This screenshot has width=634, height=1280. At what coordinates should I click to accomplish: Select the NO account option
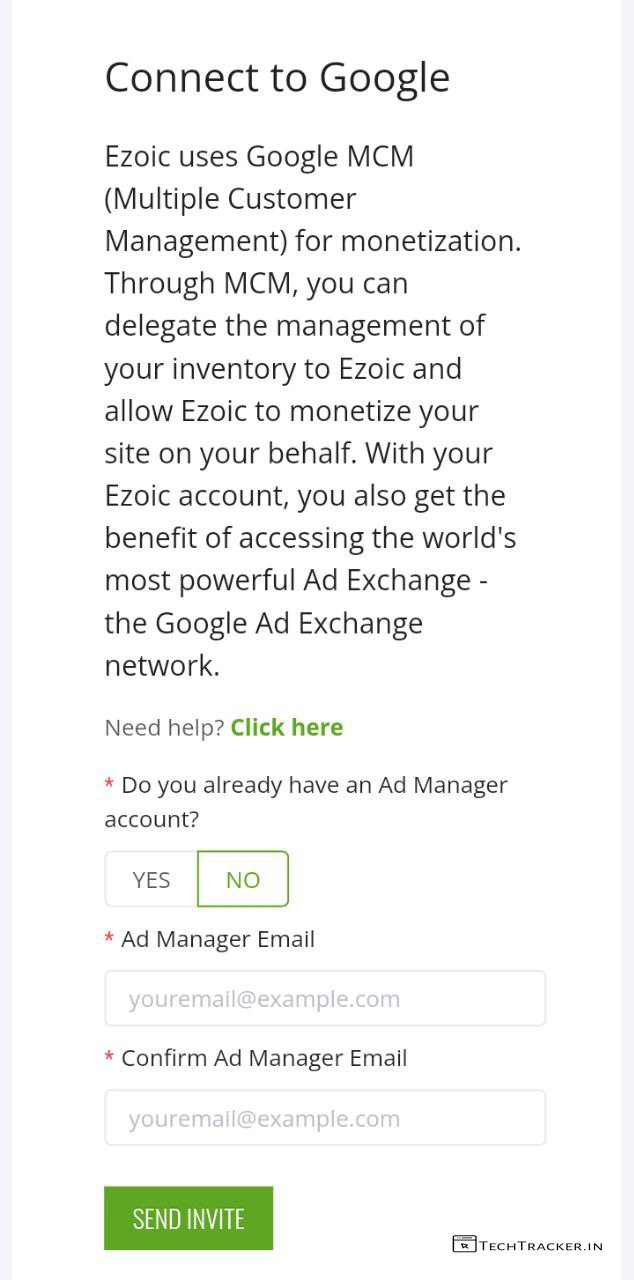pos(243,879)
